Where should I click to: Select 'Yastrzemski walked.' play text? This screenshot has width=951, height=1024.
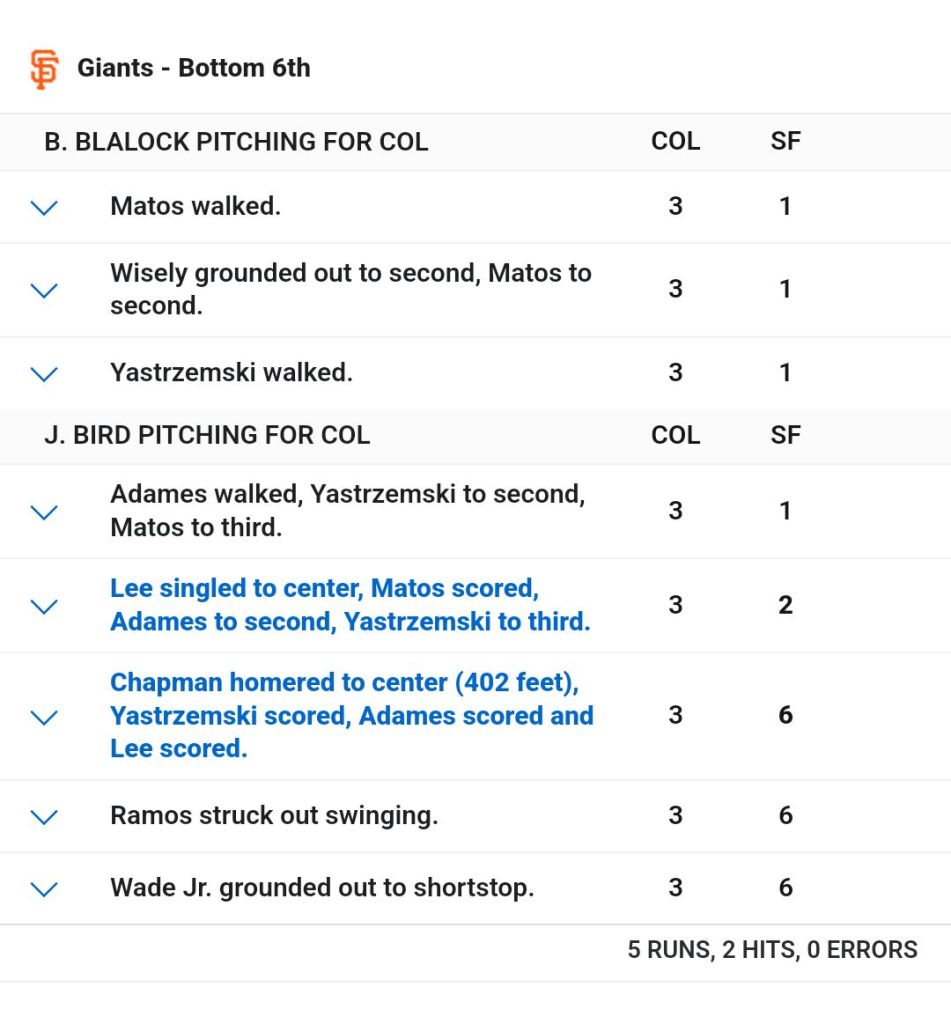(231, 373)
